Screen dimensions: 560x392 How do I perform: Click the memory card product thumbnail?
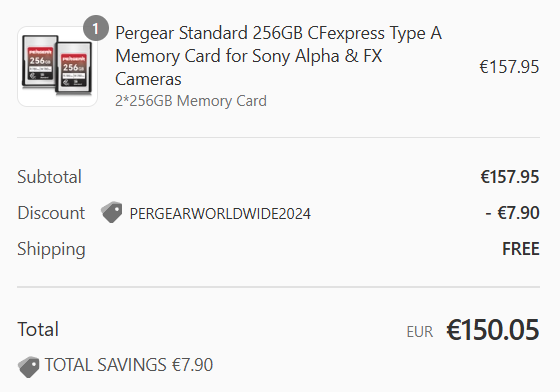pyautogui.click(x=58, y=66)
